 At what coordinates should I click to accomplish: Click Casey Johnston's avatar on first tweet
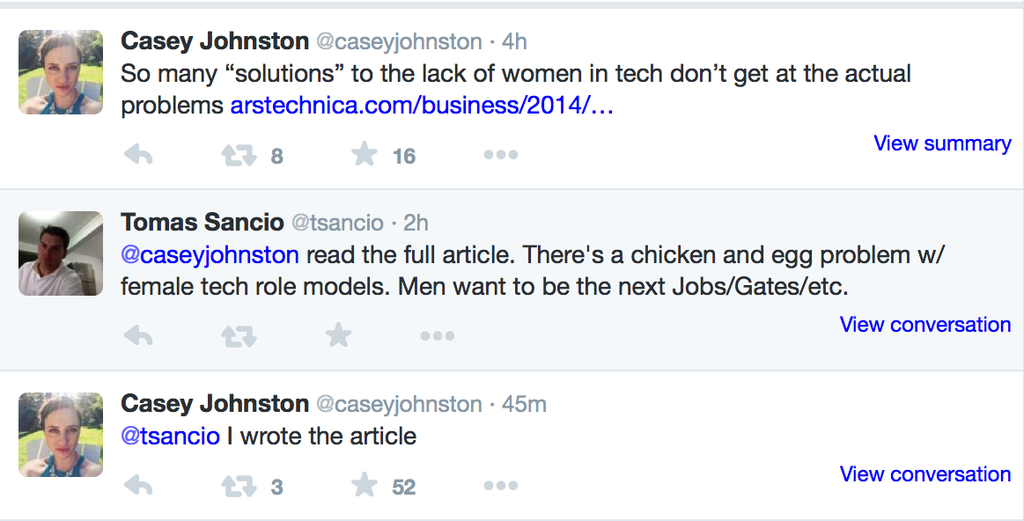pos(60,72)
